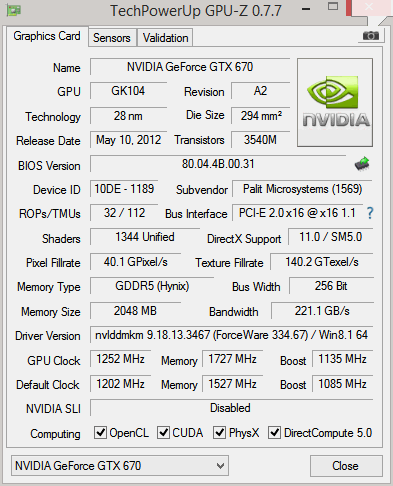Maximize the GPU-Z window
The width and height of the screenshot is (393, 486).
[333, 6]
